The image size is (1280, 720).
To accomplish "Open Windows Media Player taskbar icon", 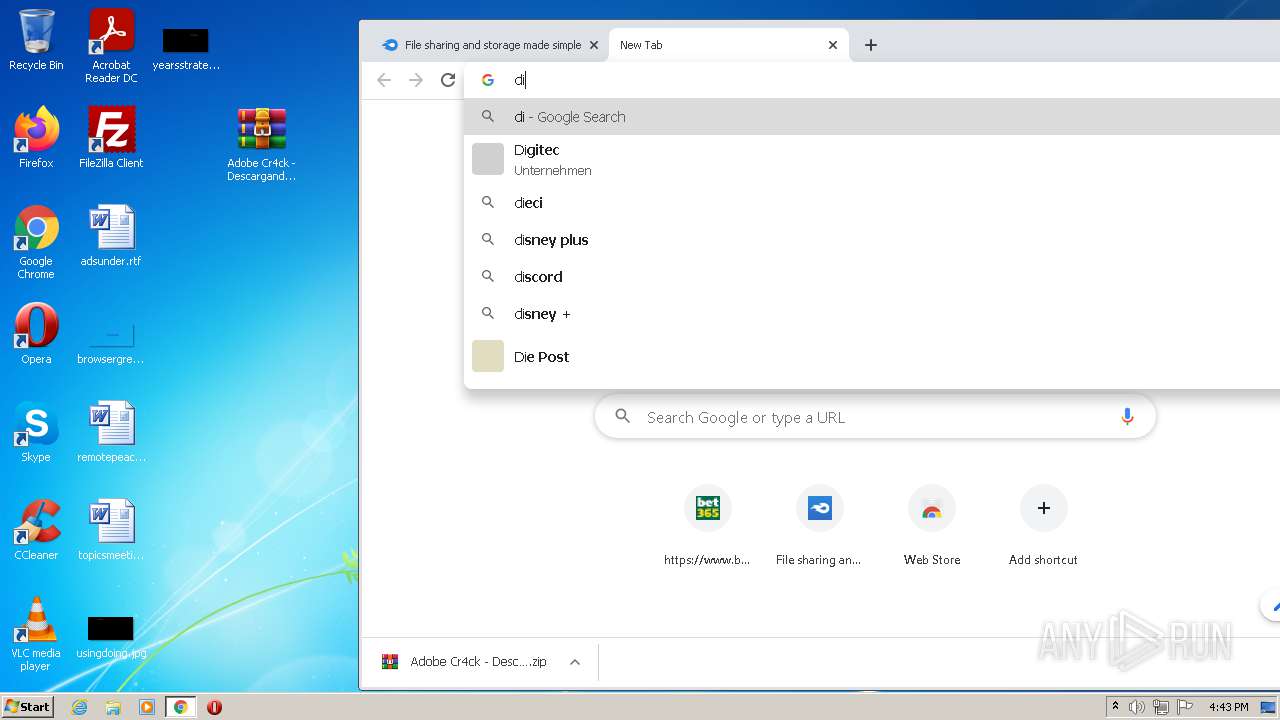I will click(x=147, y=707).
